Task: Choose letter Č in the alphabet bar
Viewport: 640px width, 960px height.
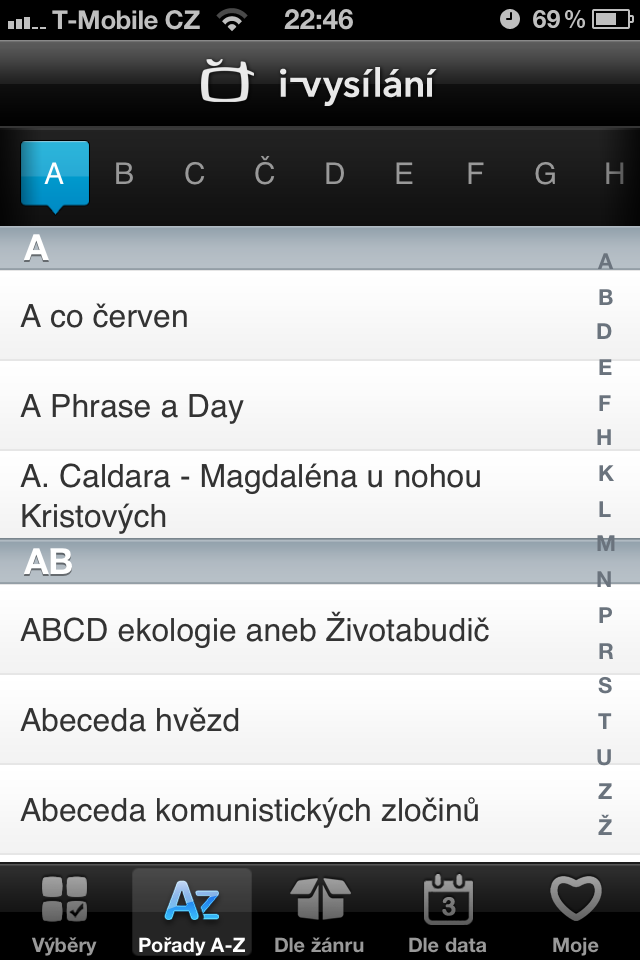Action: click(x=264, y=174)
